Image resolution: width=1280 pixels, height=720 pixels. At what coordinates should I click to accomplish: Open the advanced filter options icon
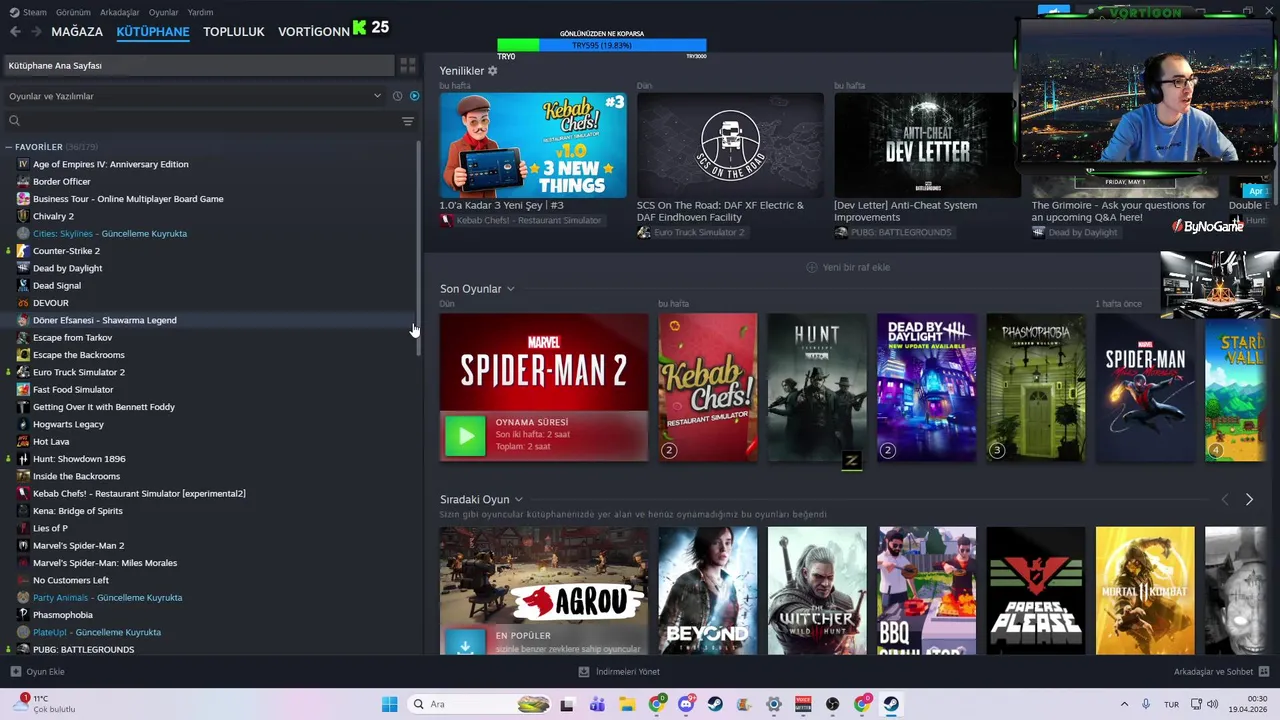tap(408, 121)
